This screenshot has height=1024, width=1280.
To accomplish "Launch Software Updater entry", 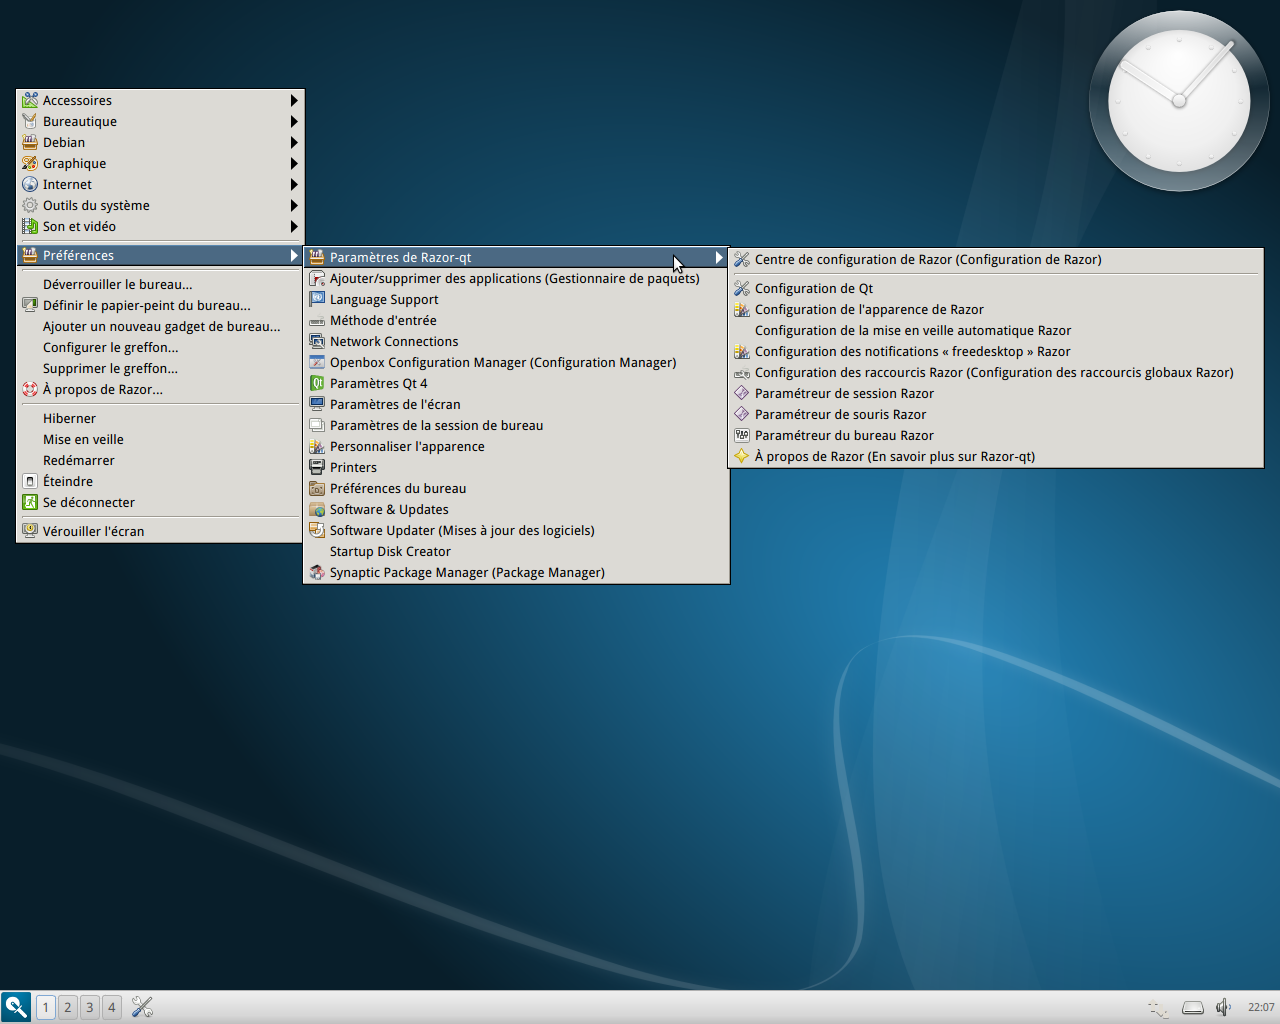I will click(516, 530).
